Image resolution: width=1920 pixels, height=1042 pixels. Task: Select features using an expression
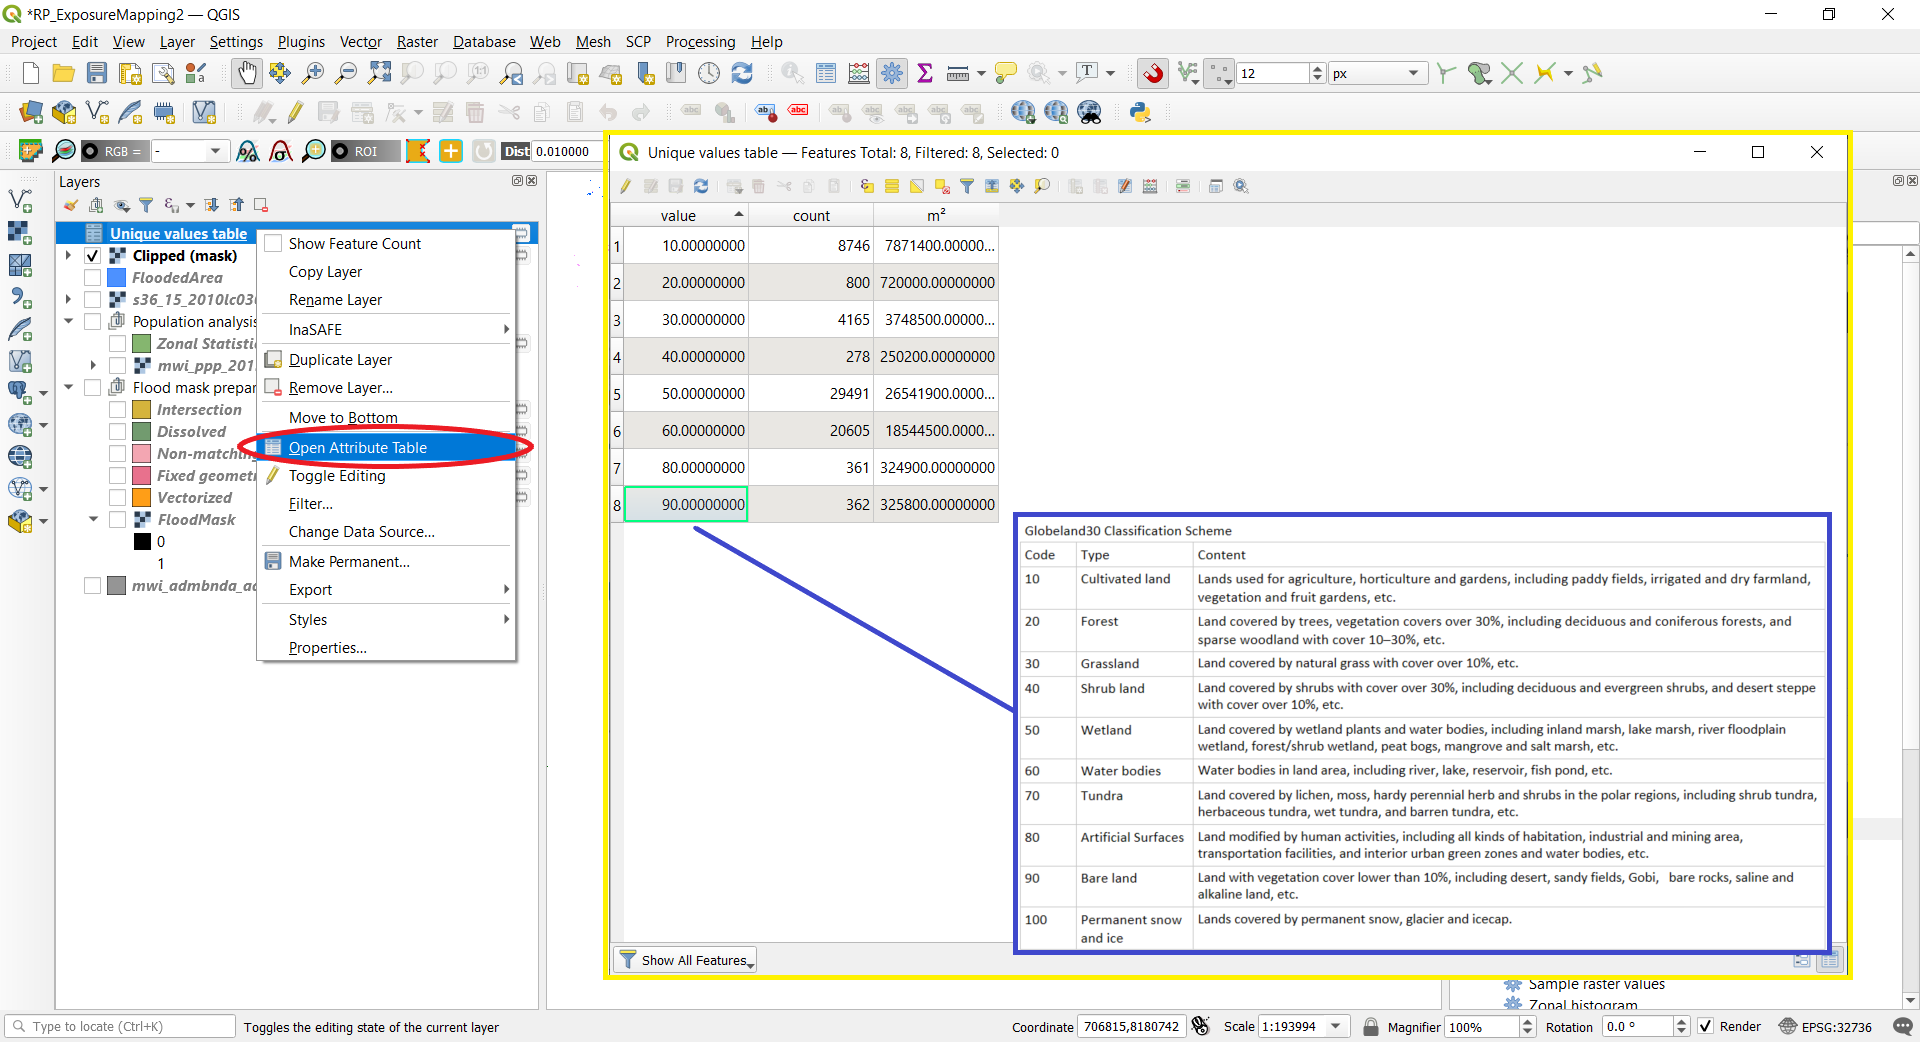[866, 186]
